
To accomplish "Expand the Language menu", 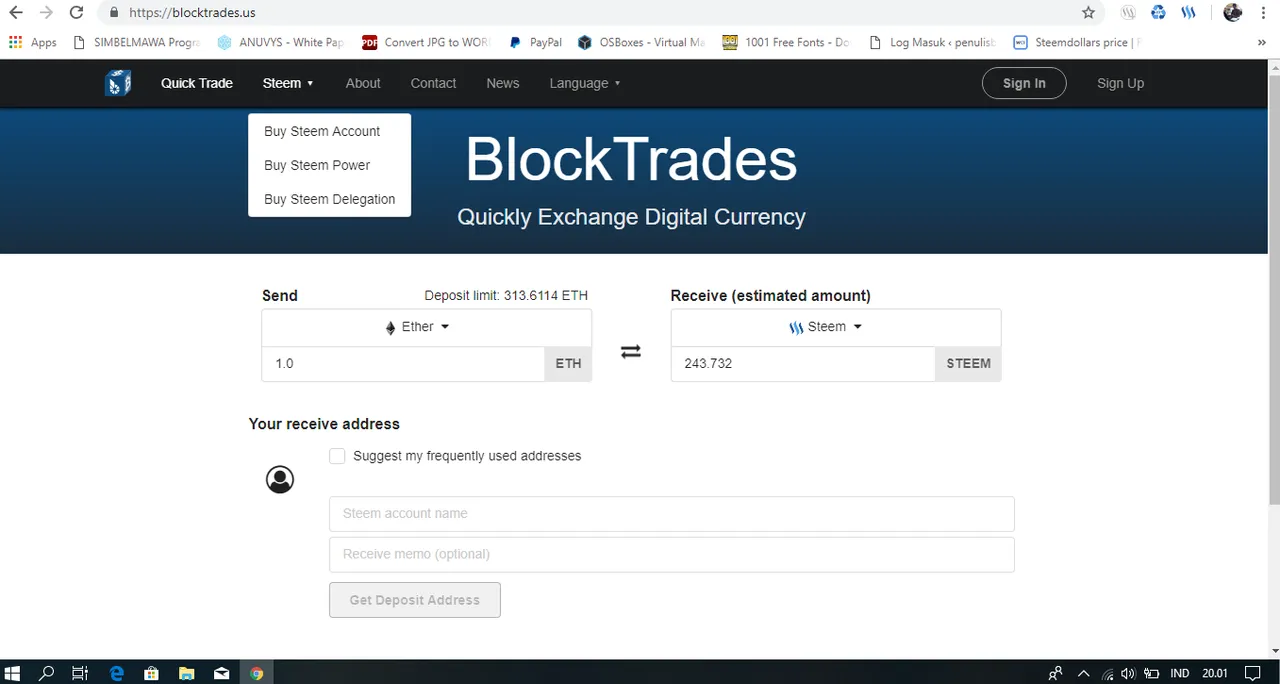I will pos(585,83).
